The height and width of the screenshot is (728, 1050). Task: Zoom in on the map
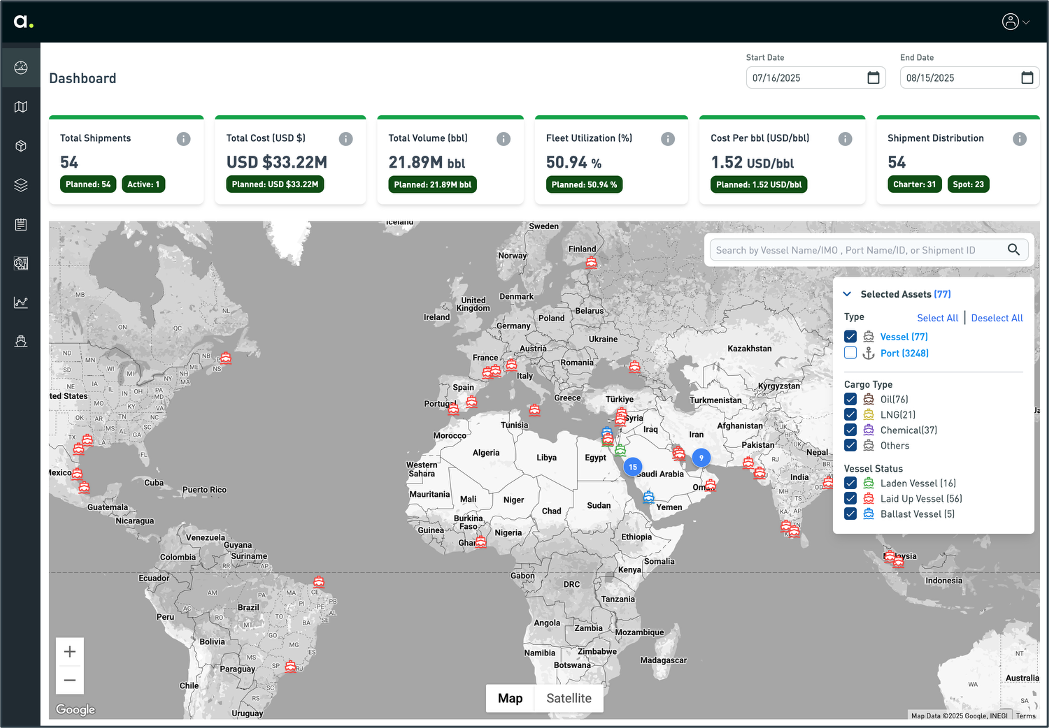tap(70, 652)
